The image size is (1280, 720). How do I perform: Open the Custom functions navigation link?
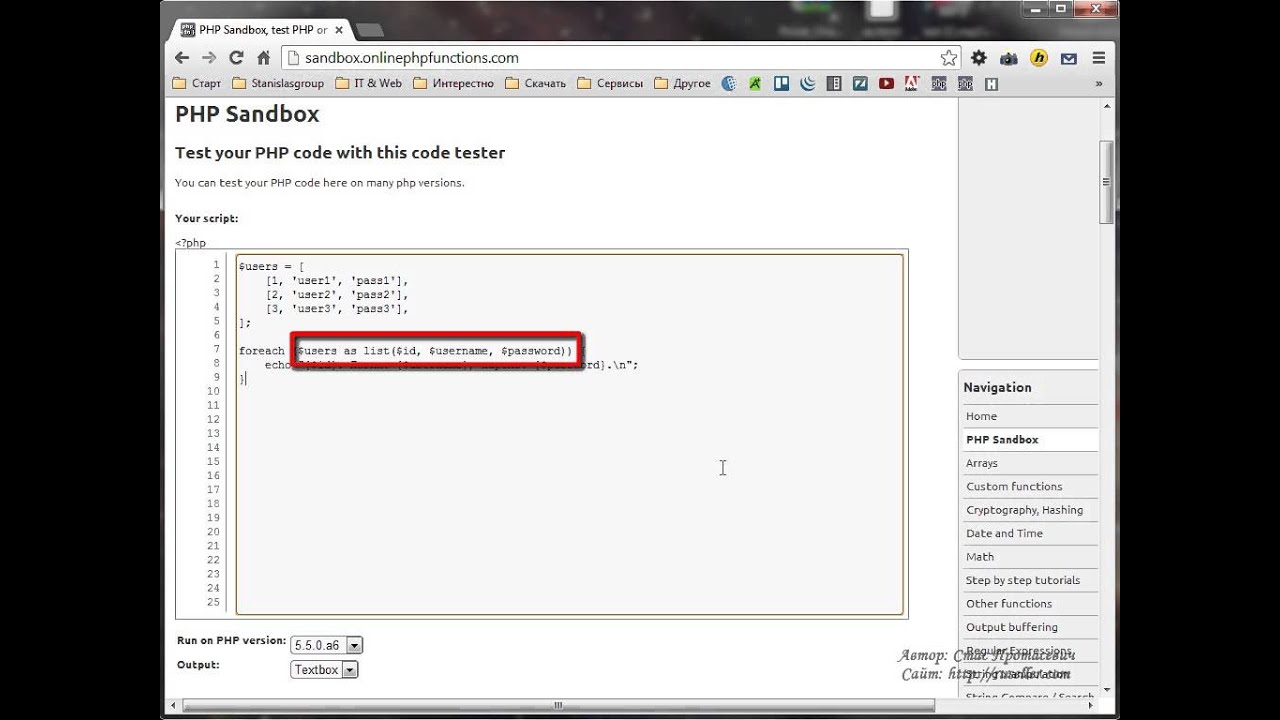[1014, 486]
